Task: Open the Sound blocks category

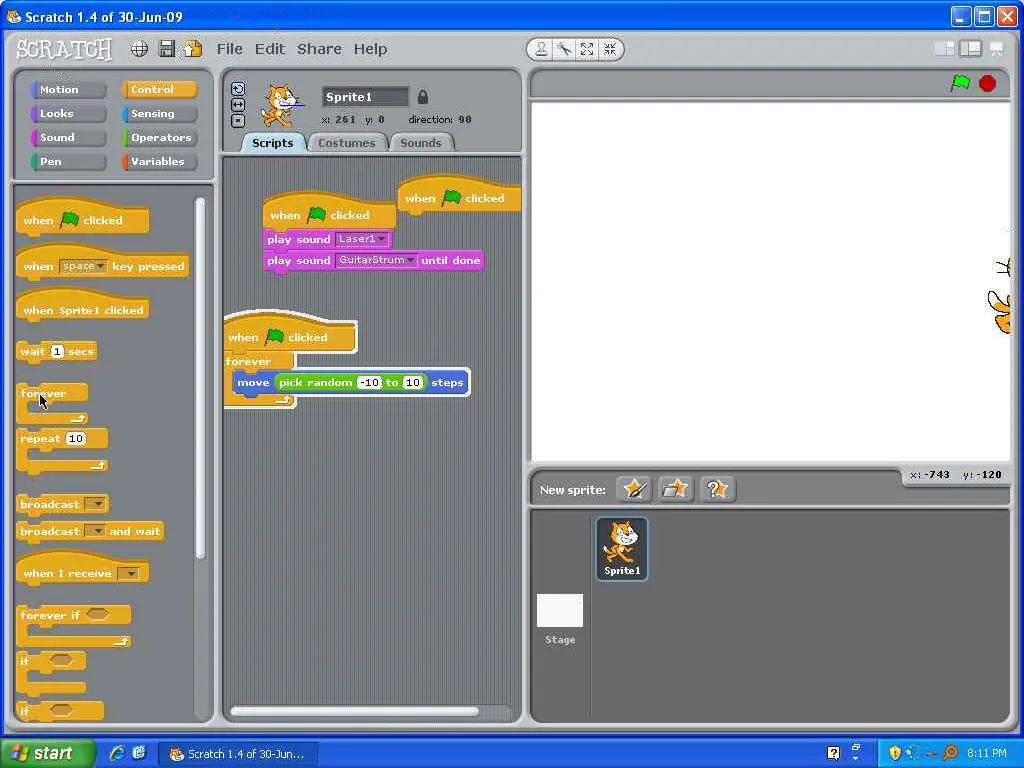Action: [x=68, y=138]
